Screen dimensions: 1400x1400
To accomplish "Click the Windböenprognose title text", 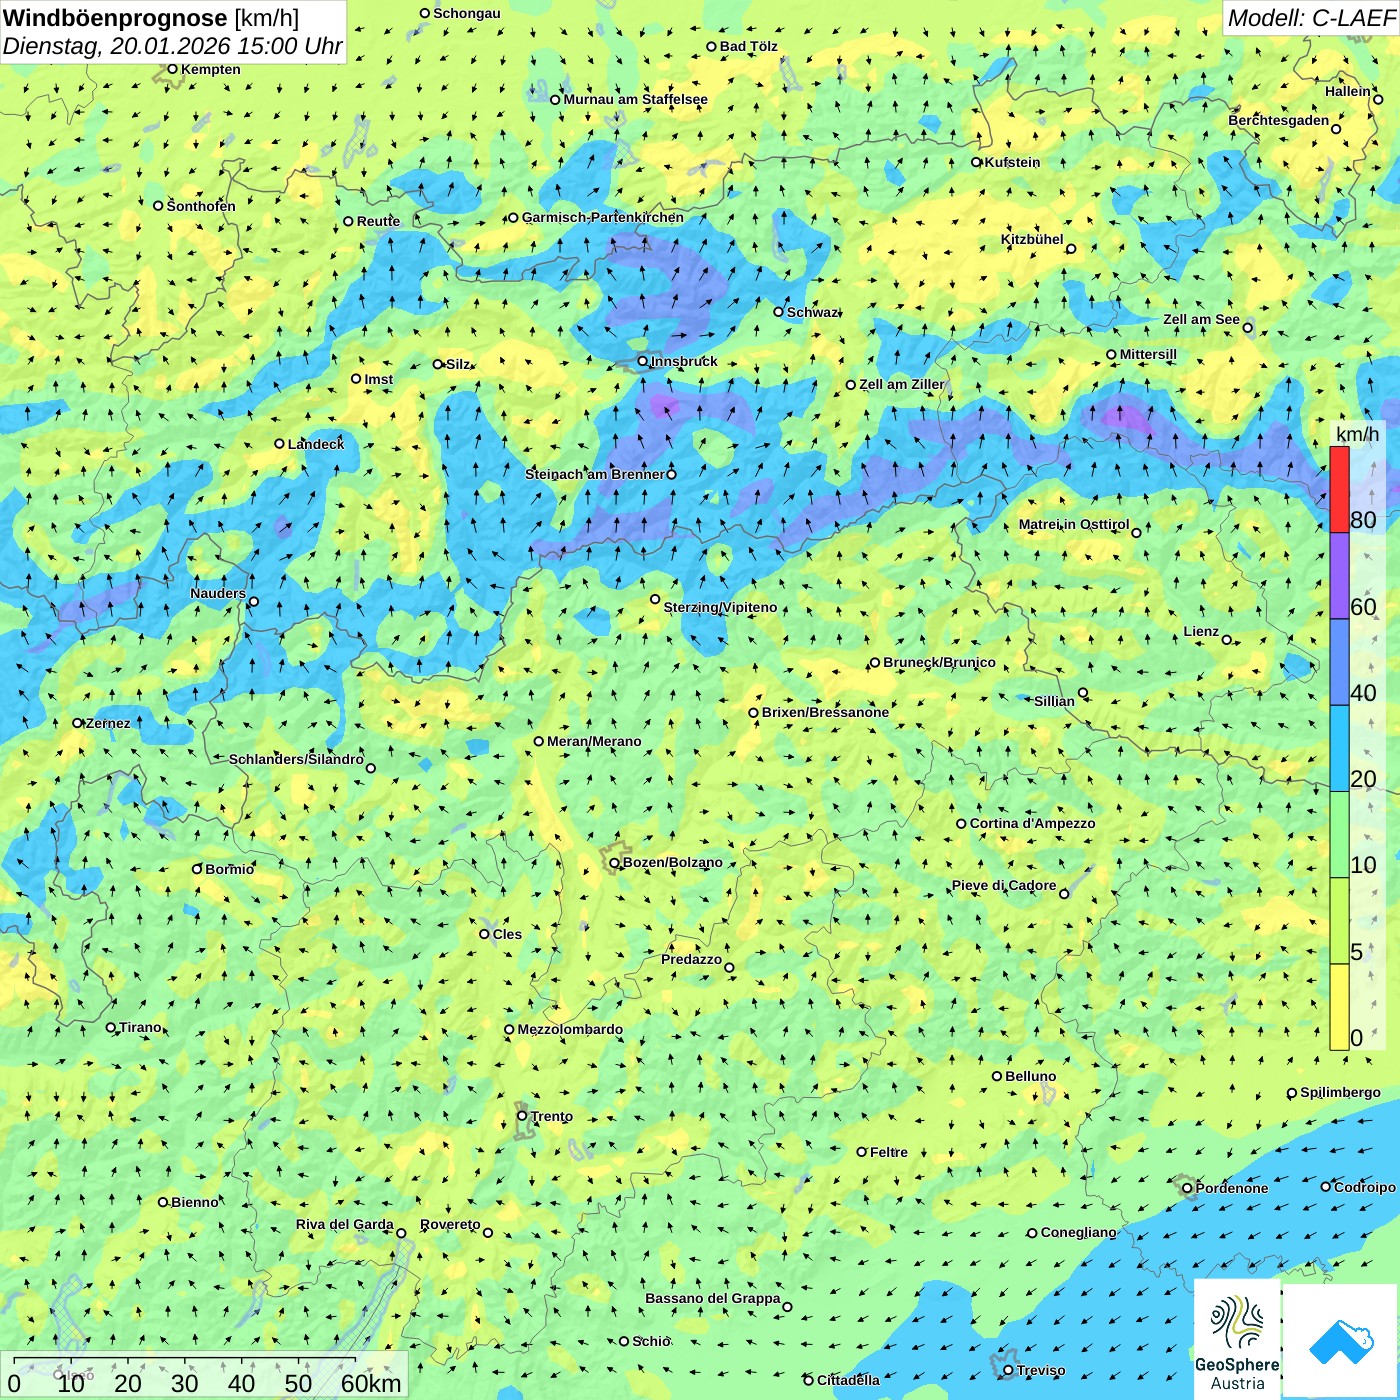I will 115,18.
